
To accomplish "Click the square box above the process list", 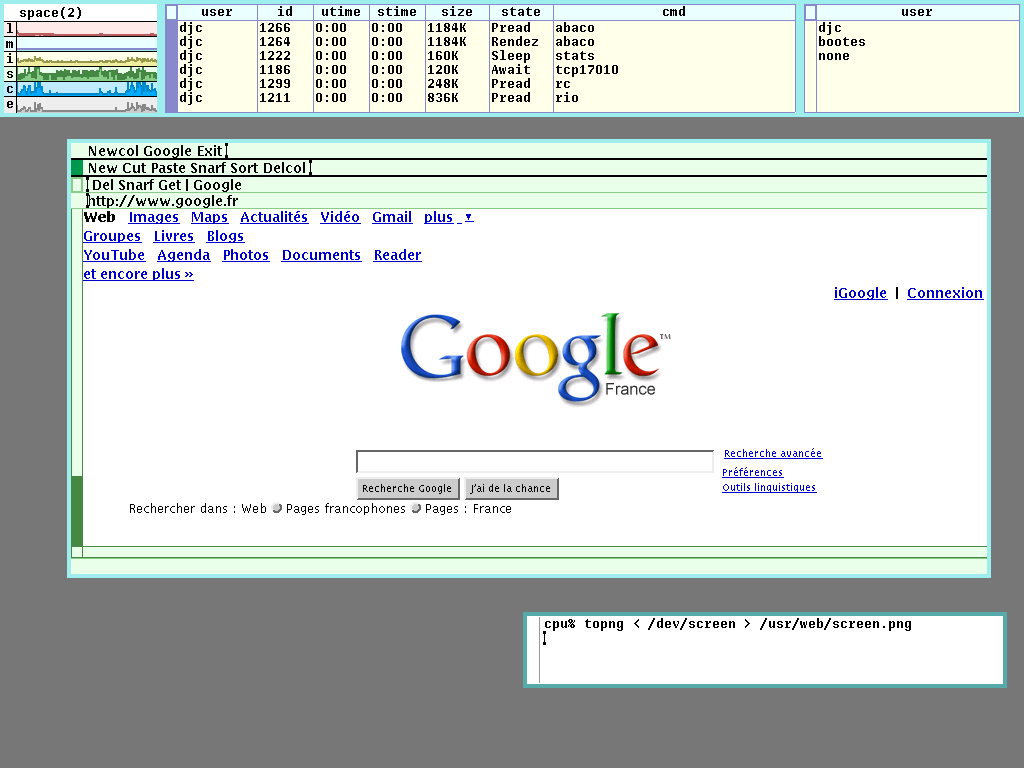I will coord(172,12).
